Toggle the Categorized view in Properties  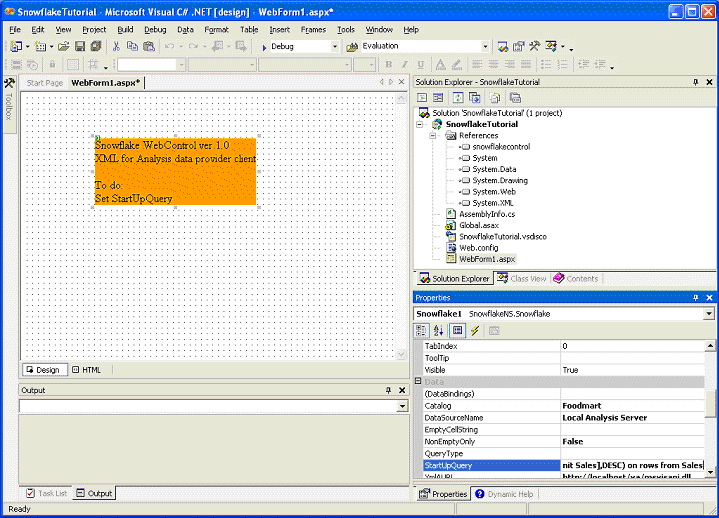(420, 330)
